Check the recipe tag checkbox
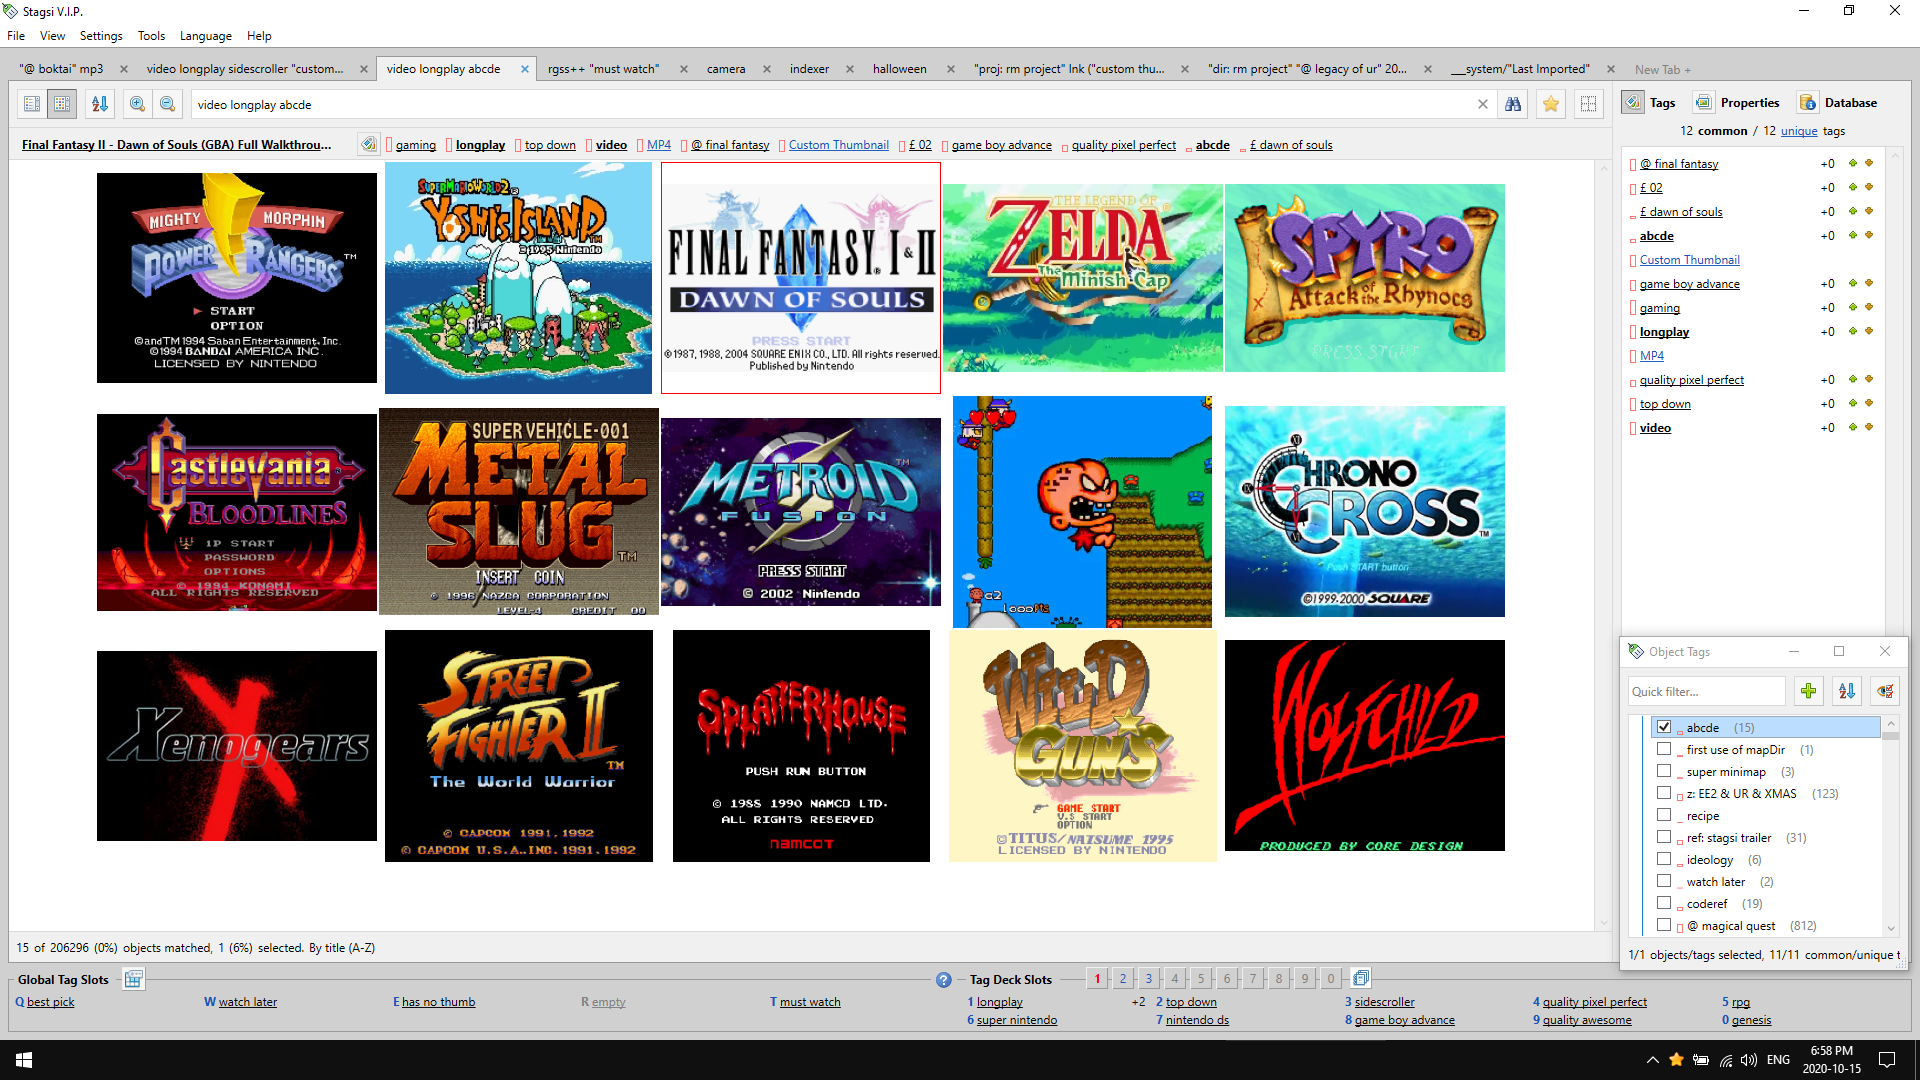 1664,815
